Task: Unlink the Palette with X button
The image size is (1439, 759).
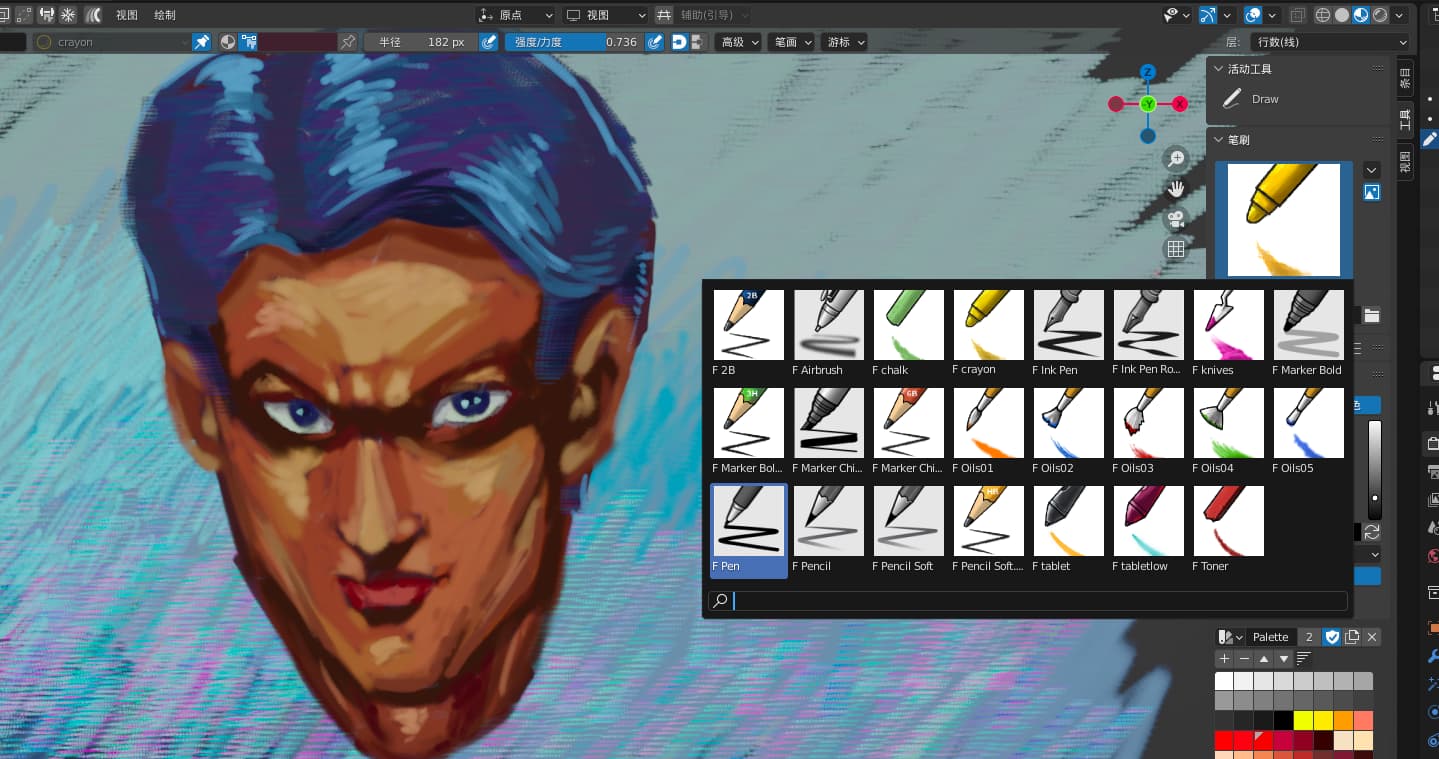Action: [1372, 637]
